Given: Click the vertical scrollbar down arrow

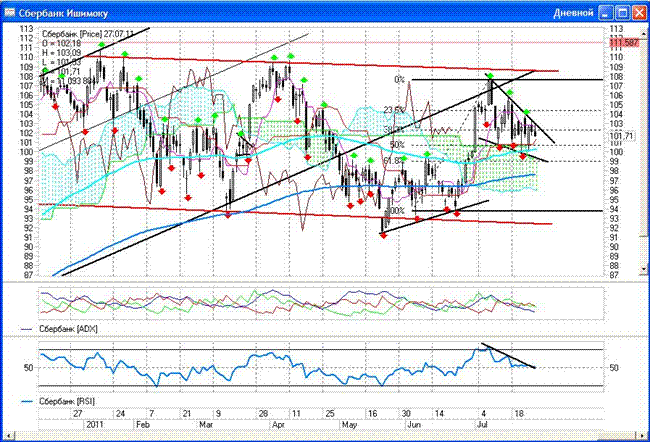Looking at the screenshot, I should [x=644, y=270].
